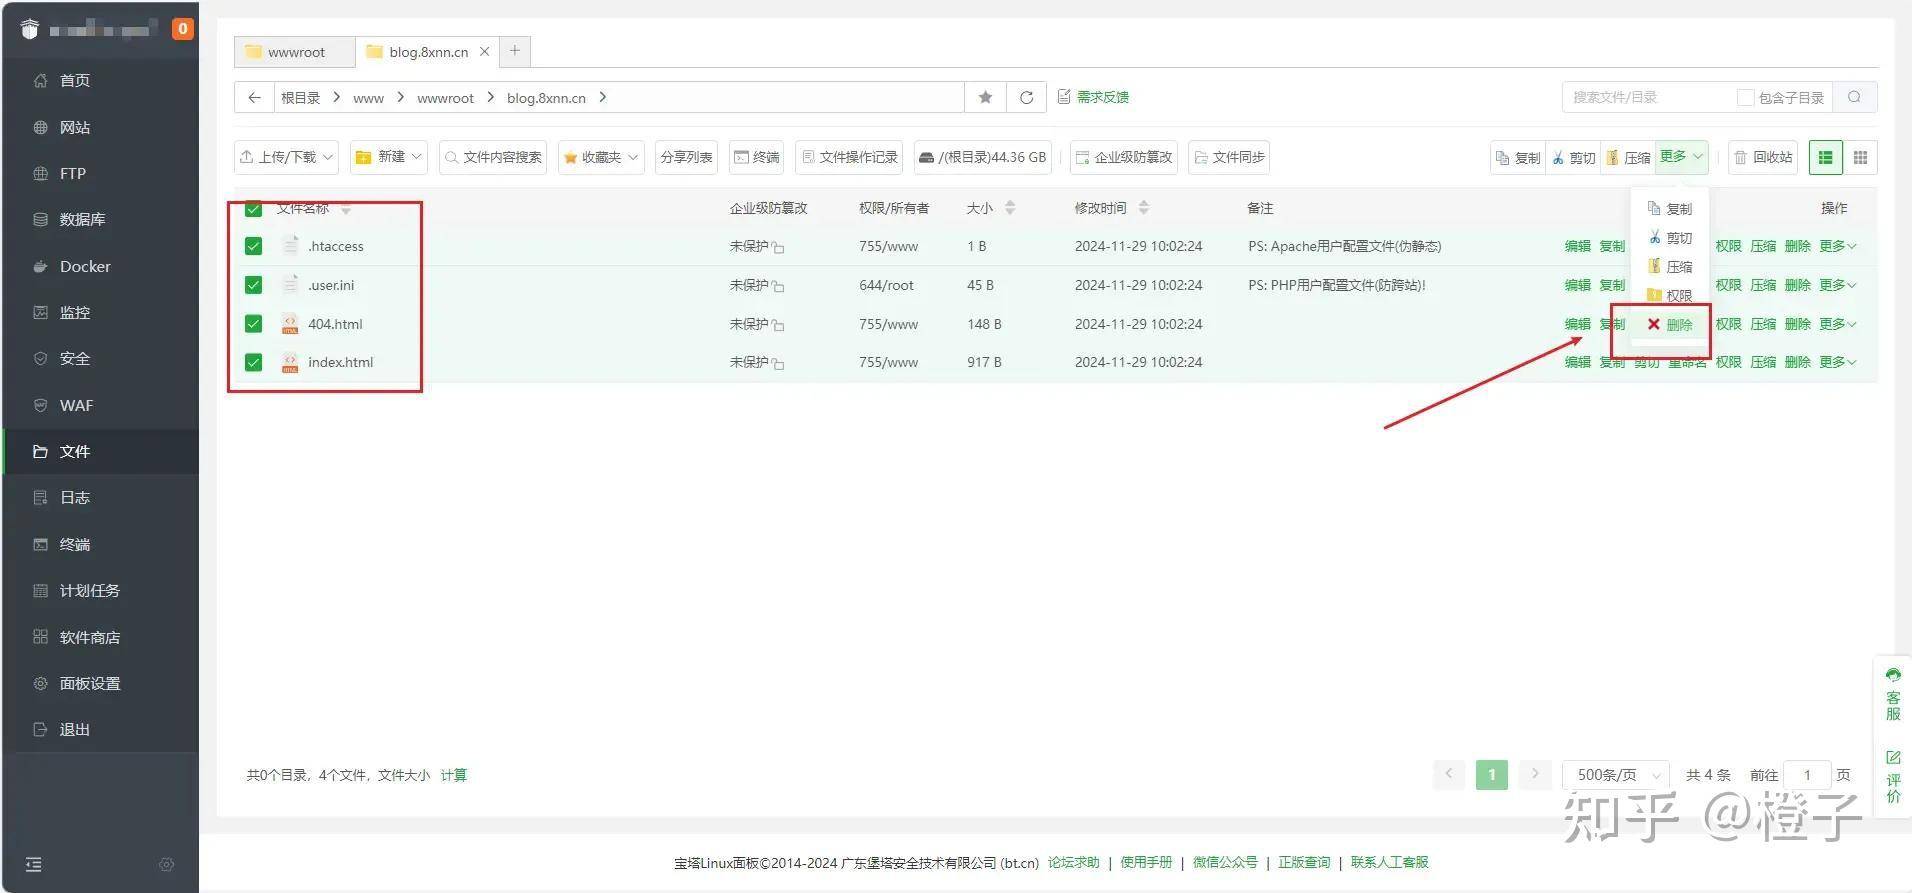The image size is (1912, 893).
Task: Click the page number jump field
Action: pos(1807,775)
